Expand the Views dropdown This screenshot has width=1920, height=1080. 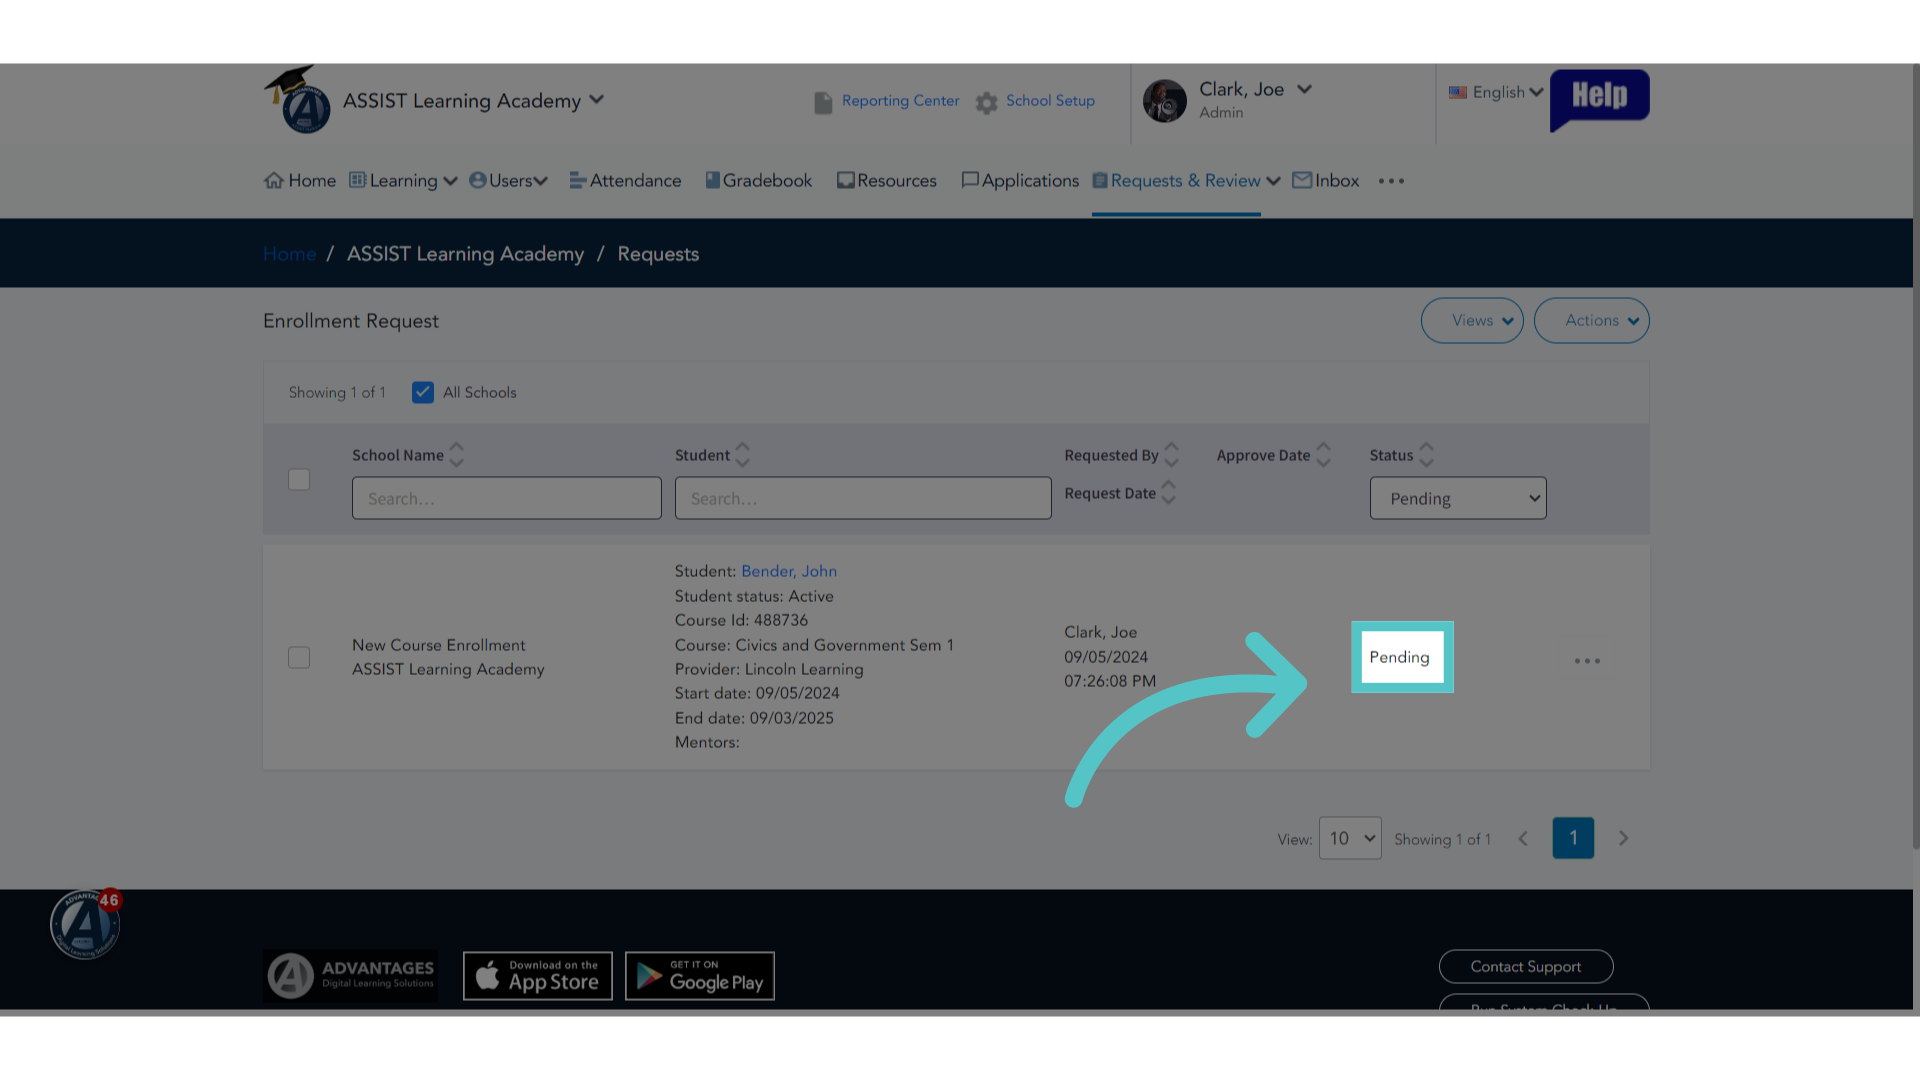[x=1472, y=320]
